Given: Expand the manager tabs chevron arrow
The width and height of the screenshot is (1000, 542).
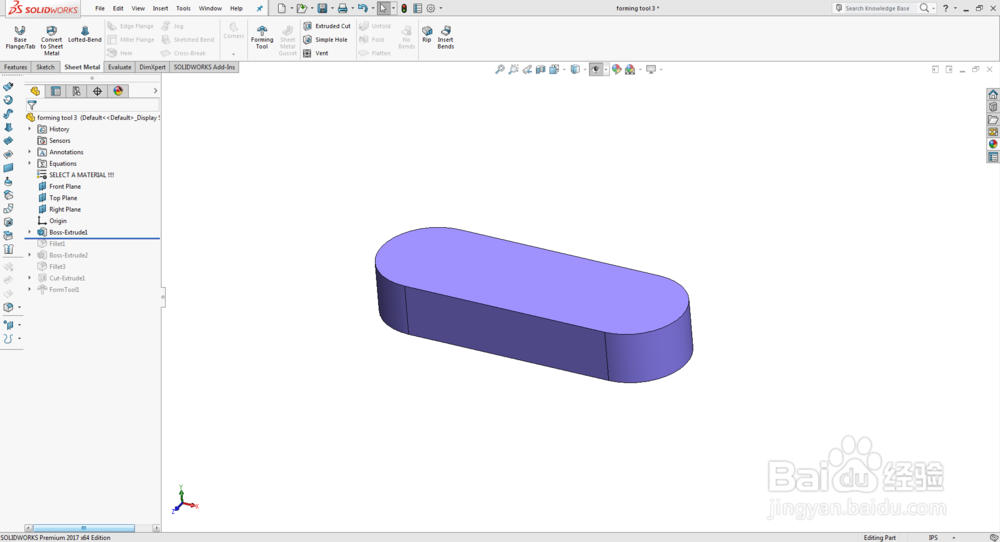Looking at the screenshot, I should click(x=155, y=91).
